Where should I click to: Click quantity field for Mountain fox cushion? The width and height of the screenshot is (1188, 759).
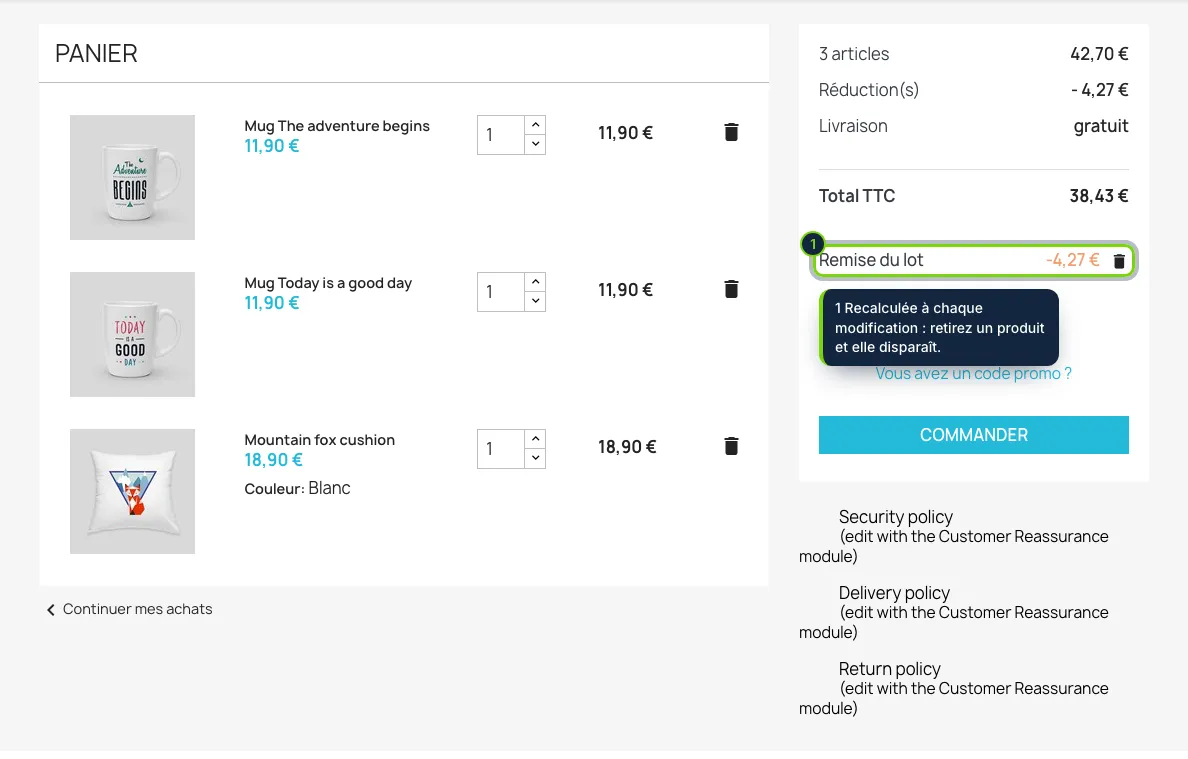coord(501,448)
